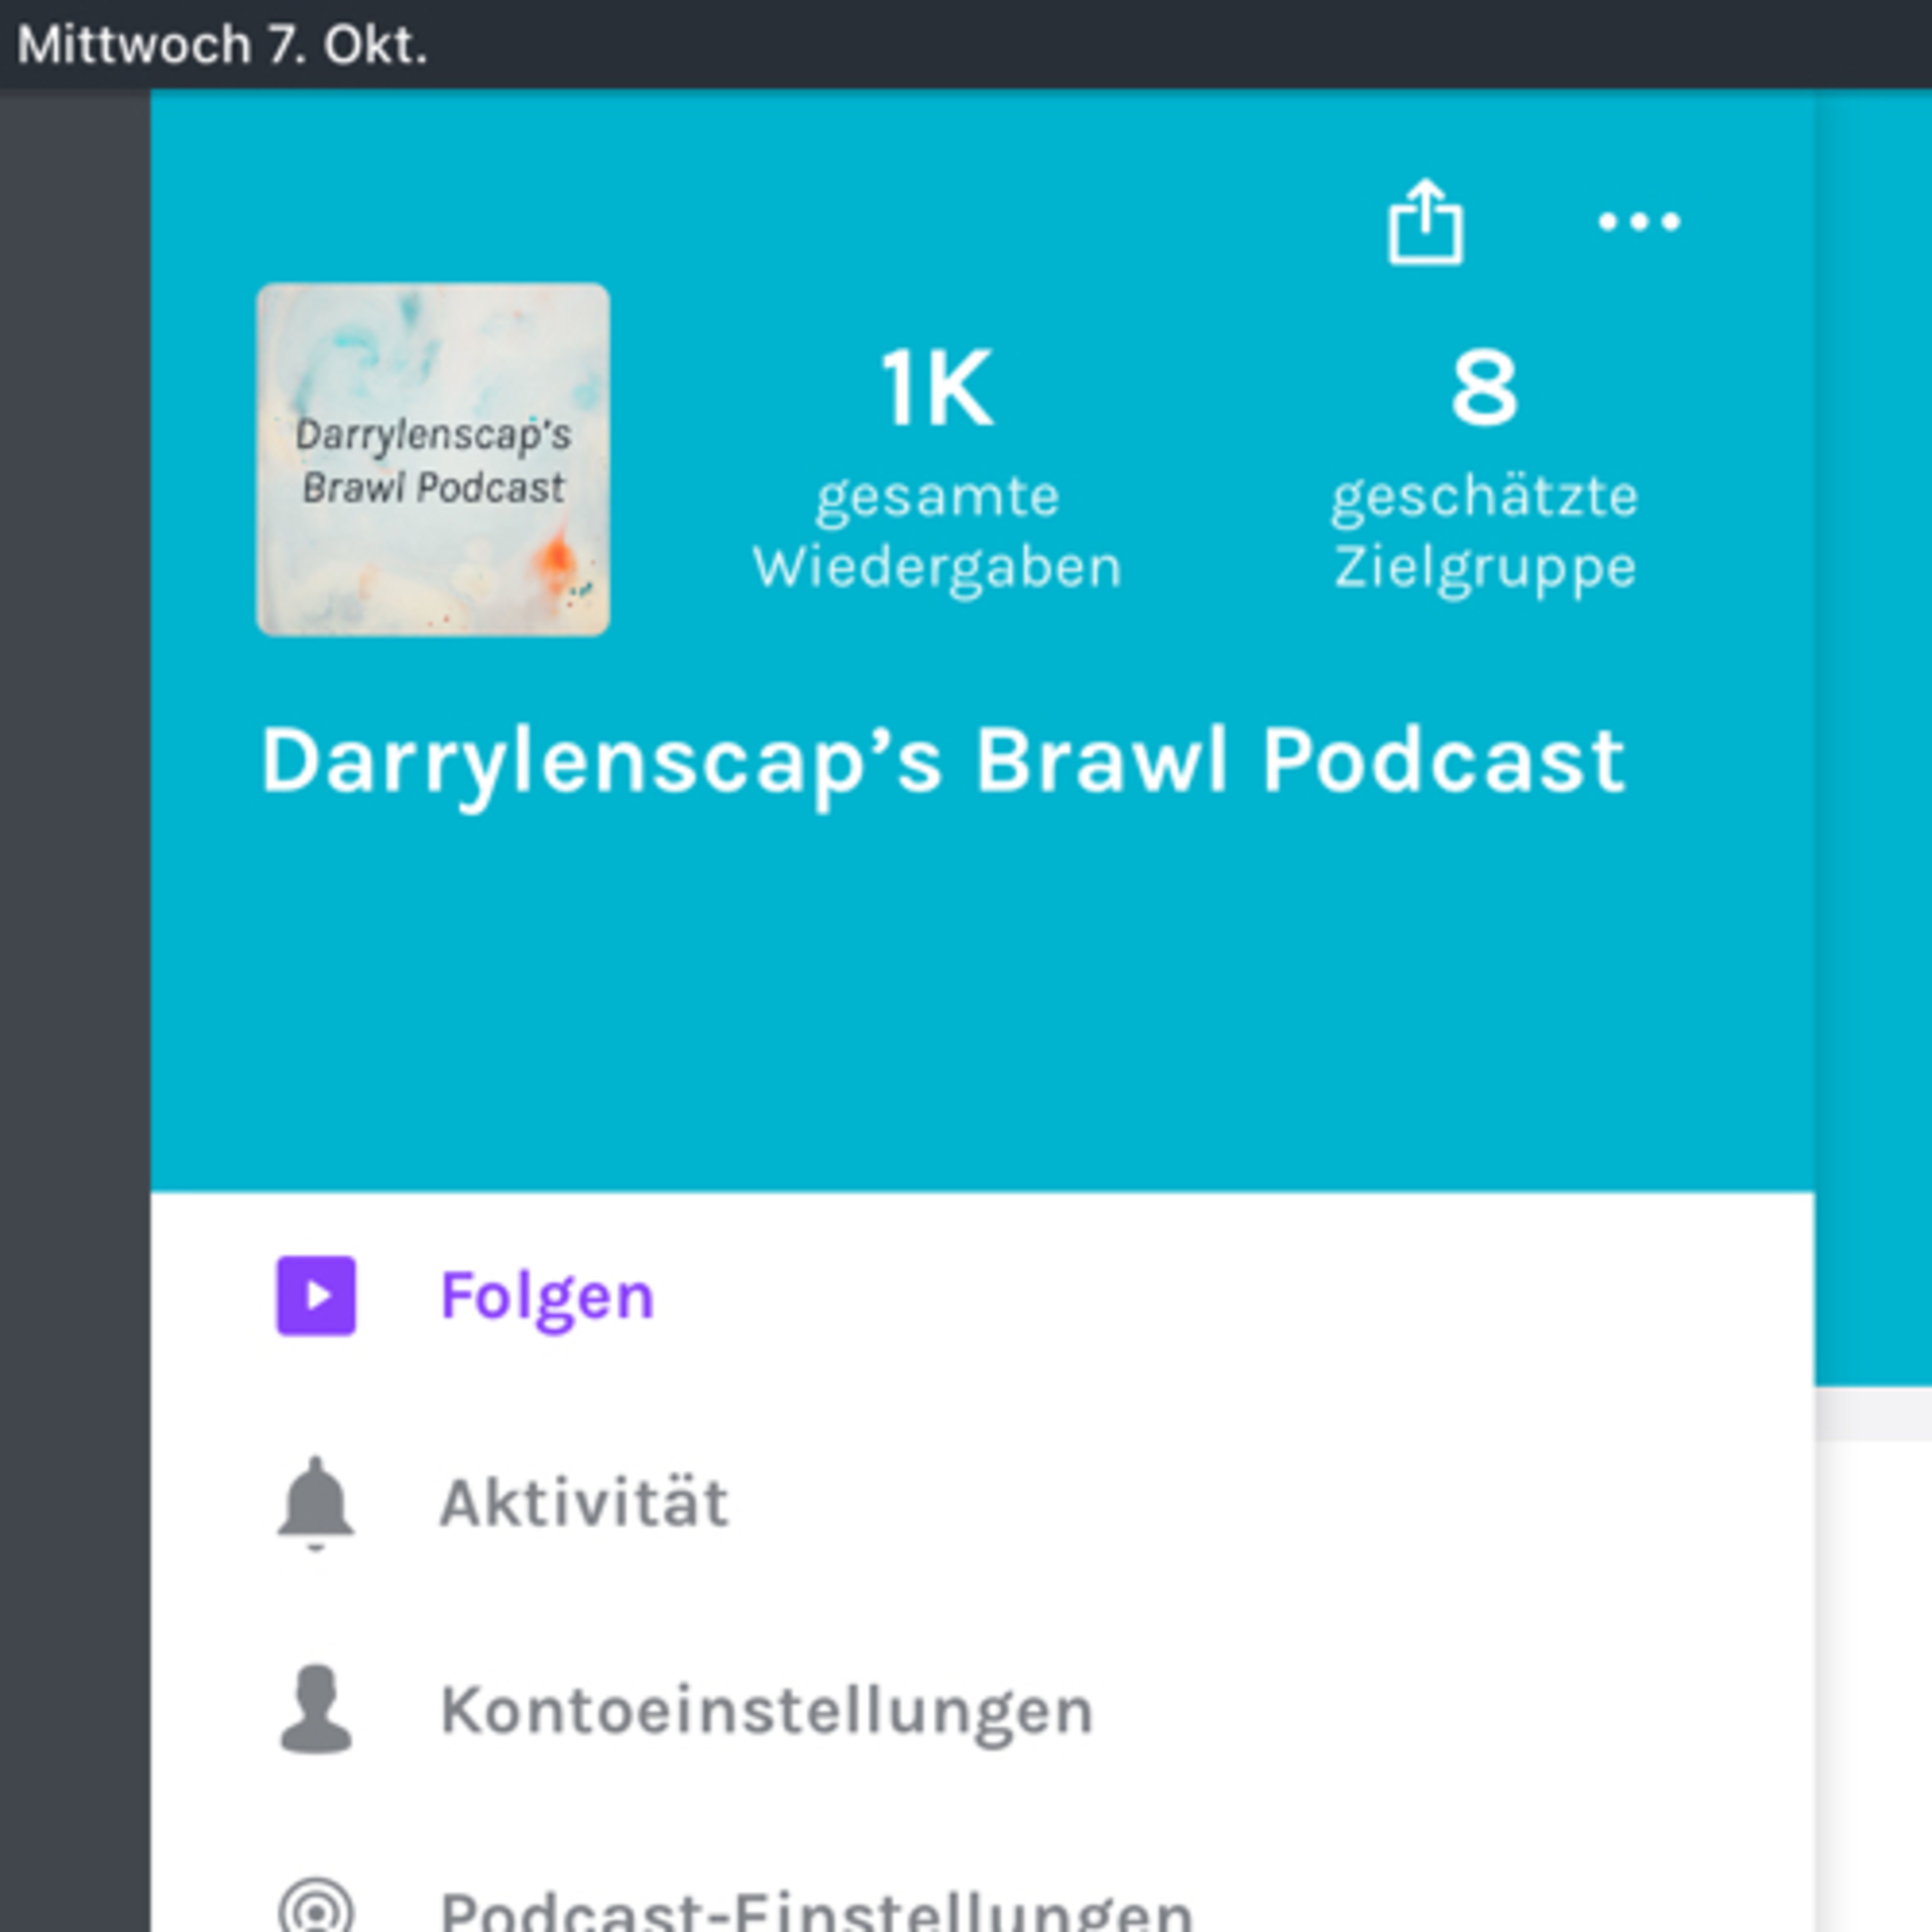Open the three-dot more options menu
The width and height of the screenshot is (1932, 1932).
pos(1639,221)
